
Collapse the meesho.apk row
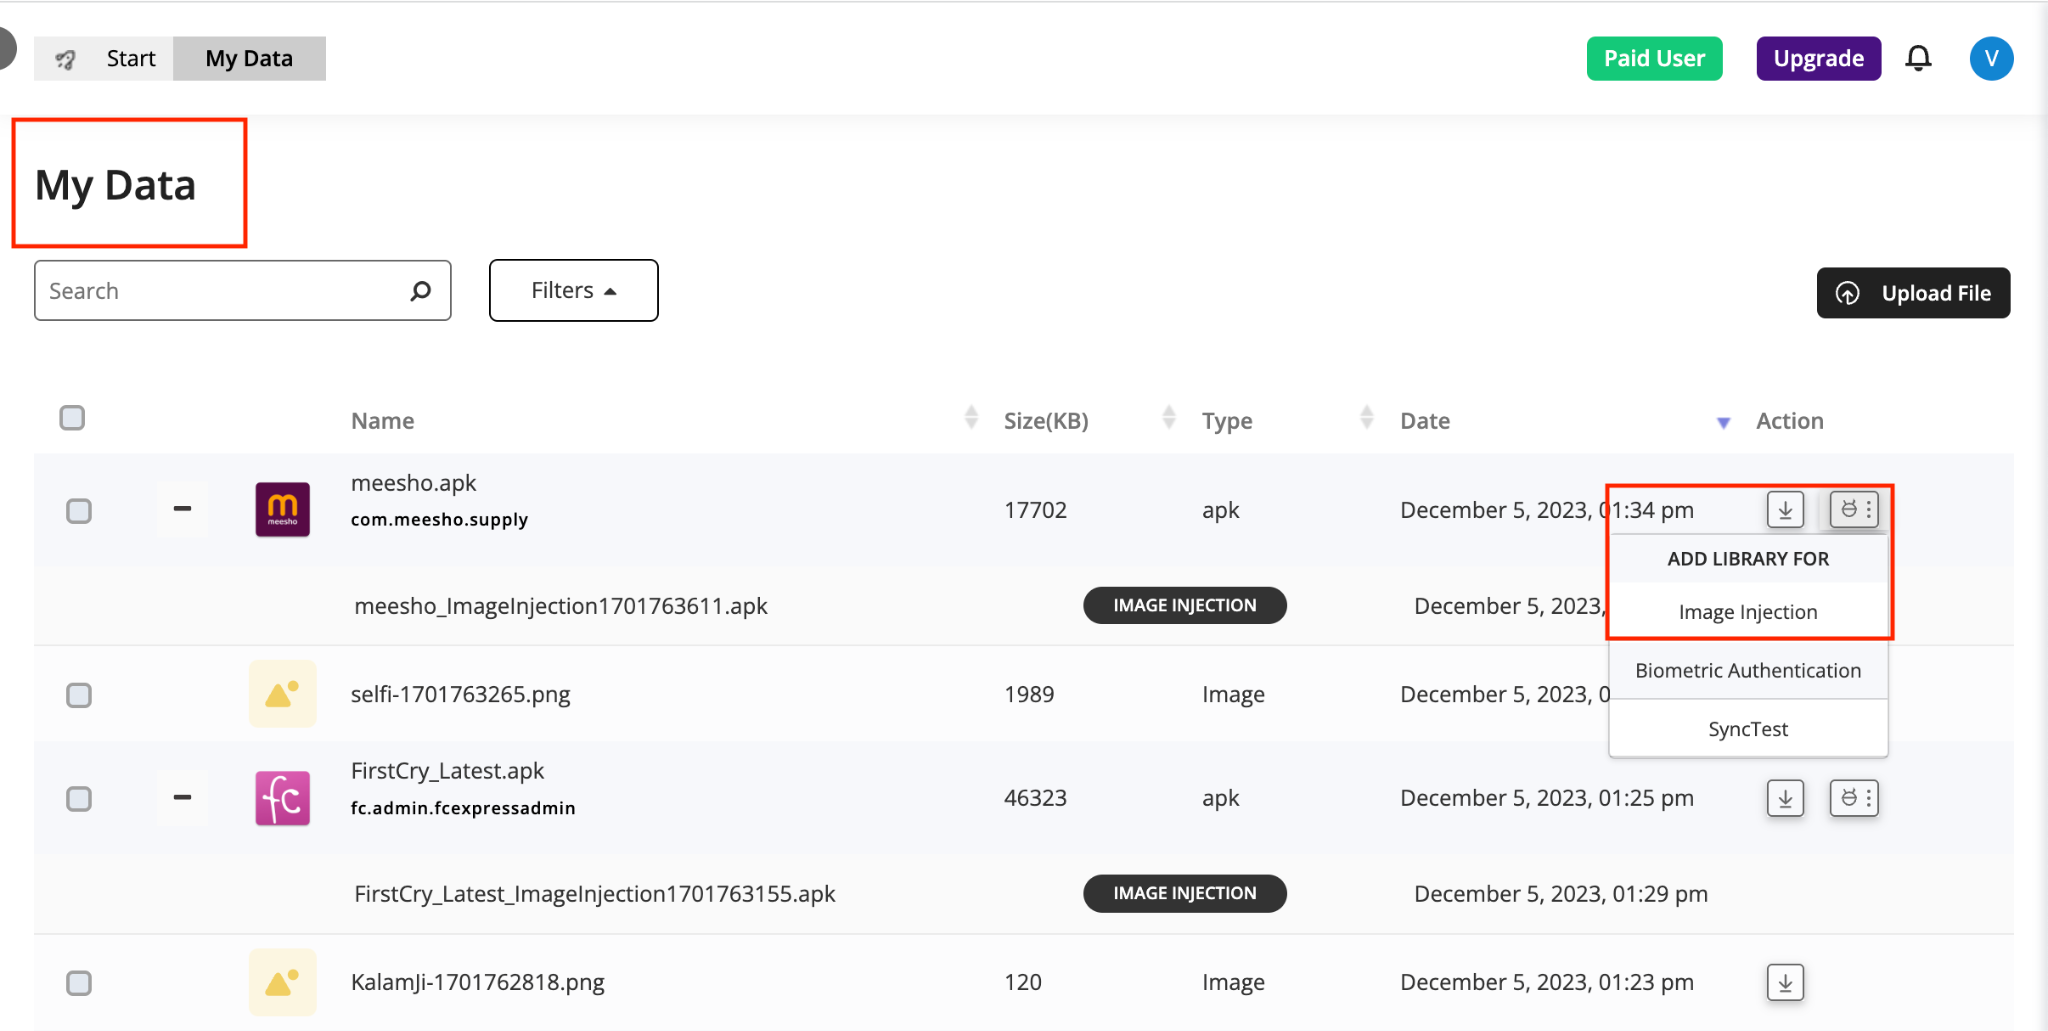coord(182,509)
